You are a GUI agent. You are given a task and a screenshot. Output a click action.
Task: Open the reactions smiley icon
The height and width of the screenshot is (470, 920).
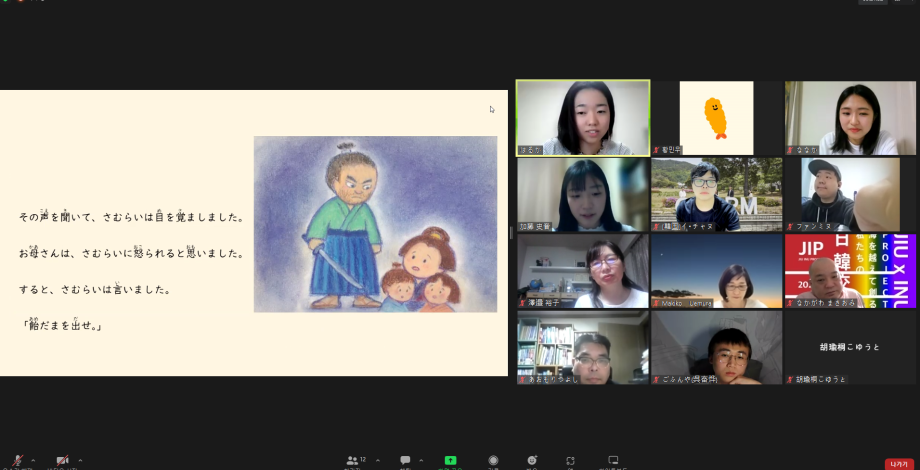tap(532, 460)
